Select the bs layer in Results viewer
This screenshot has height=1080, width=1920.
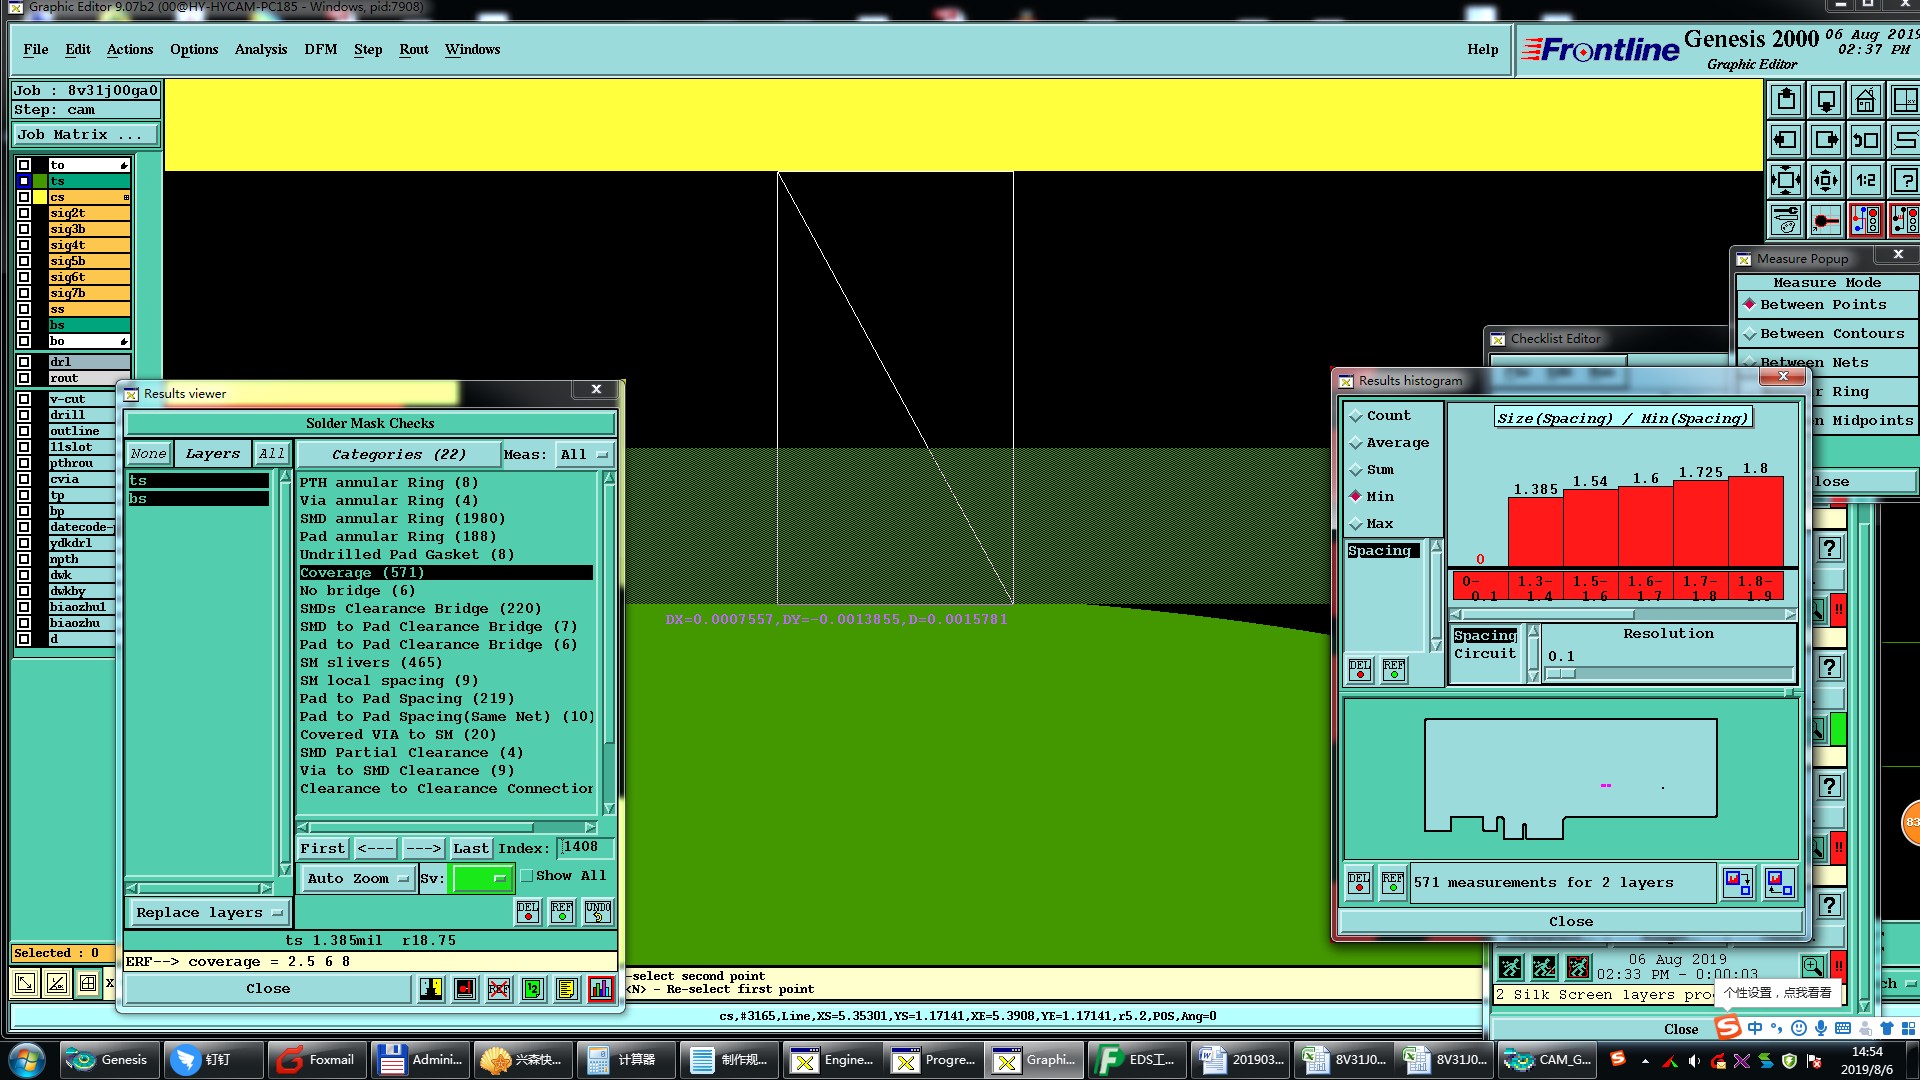(x=198, y=498)
